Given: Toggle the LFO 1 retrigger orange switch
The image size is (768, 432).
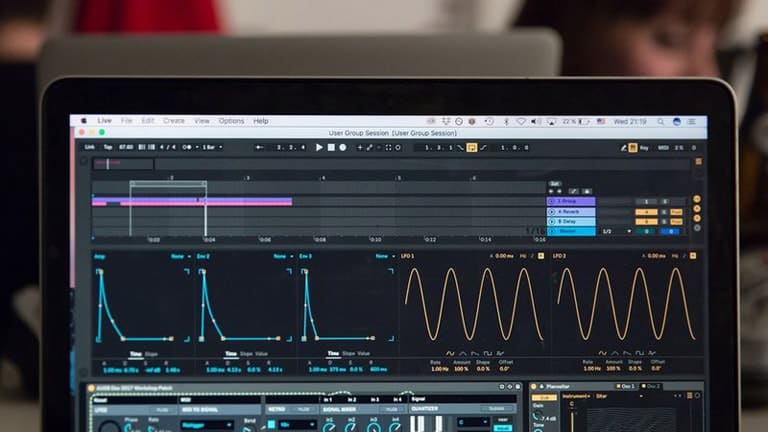Looking at the screenshot, I should (x=541, y=256).
